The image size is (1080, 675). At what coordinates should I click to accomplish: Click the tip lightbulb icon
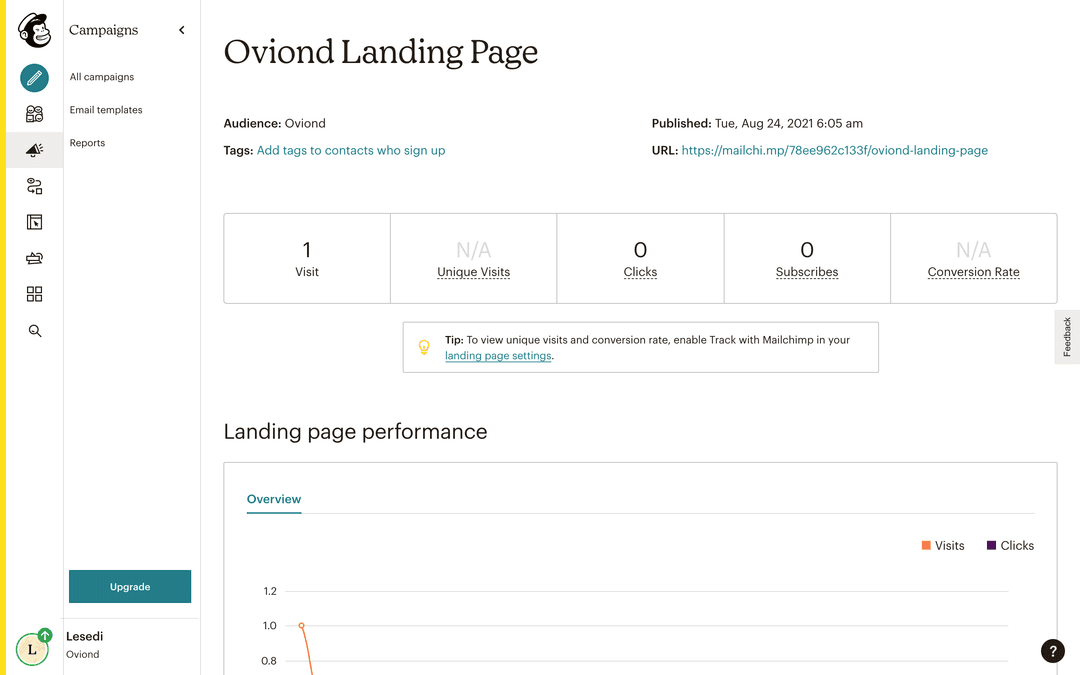pyautogui.click(x=424, y=347)
